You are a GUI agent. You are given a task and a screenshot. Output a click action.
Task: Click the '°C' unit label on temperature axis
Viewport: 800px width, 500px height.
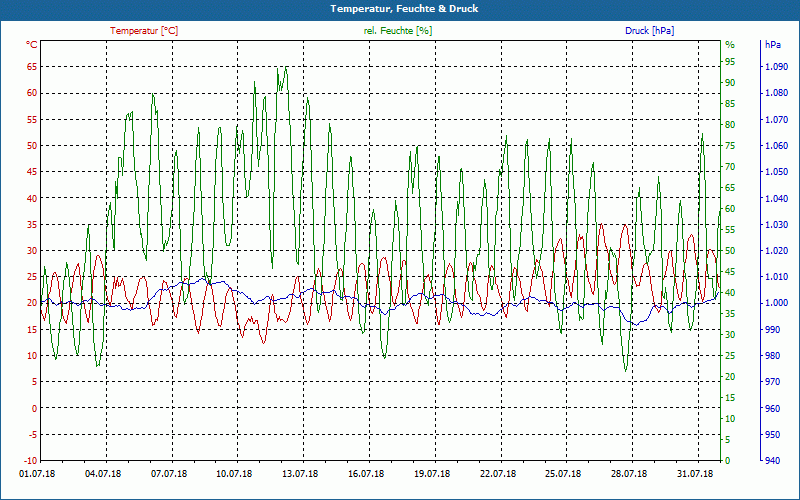pyautogui.click(x=32, y=45)
